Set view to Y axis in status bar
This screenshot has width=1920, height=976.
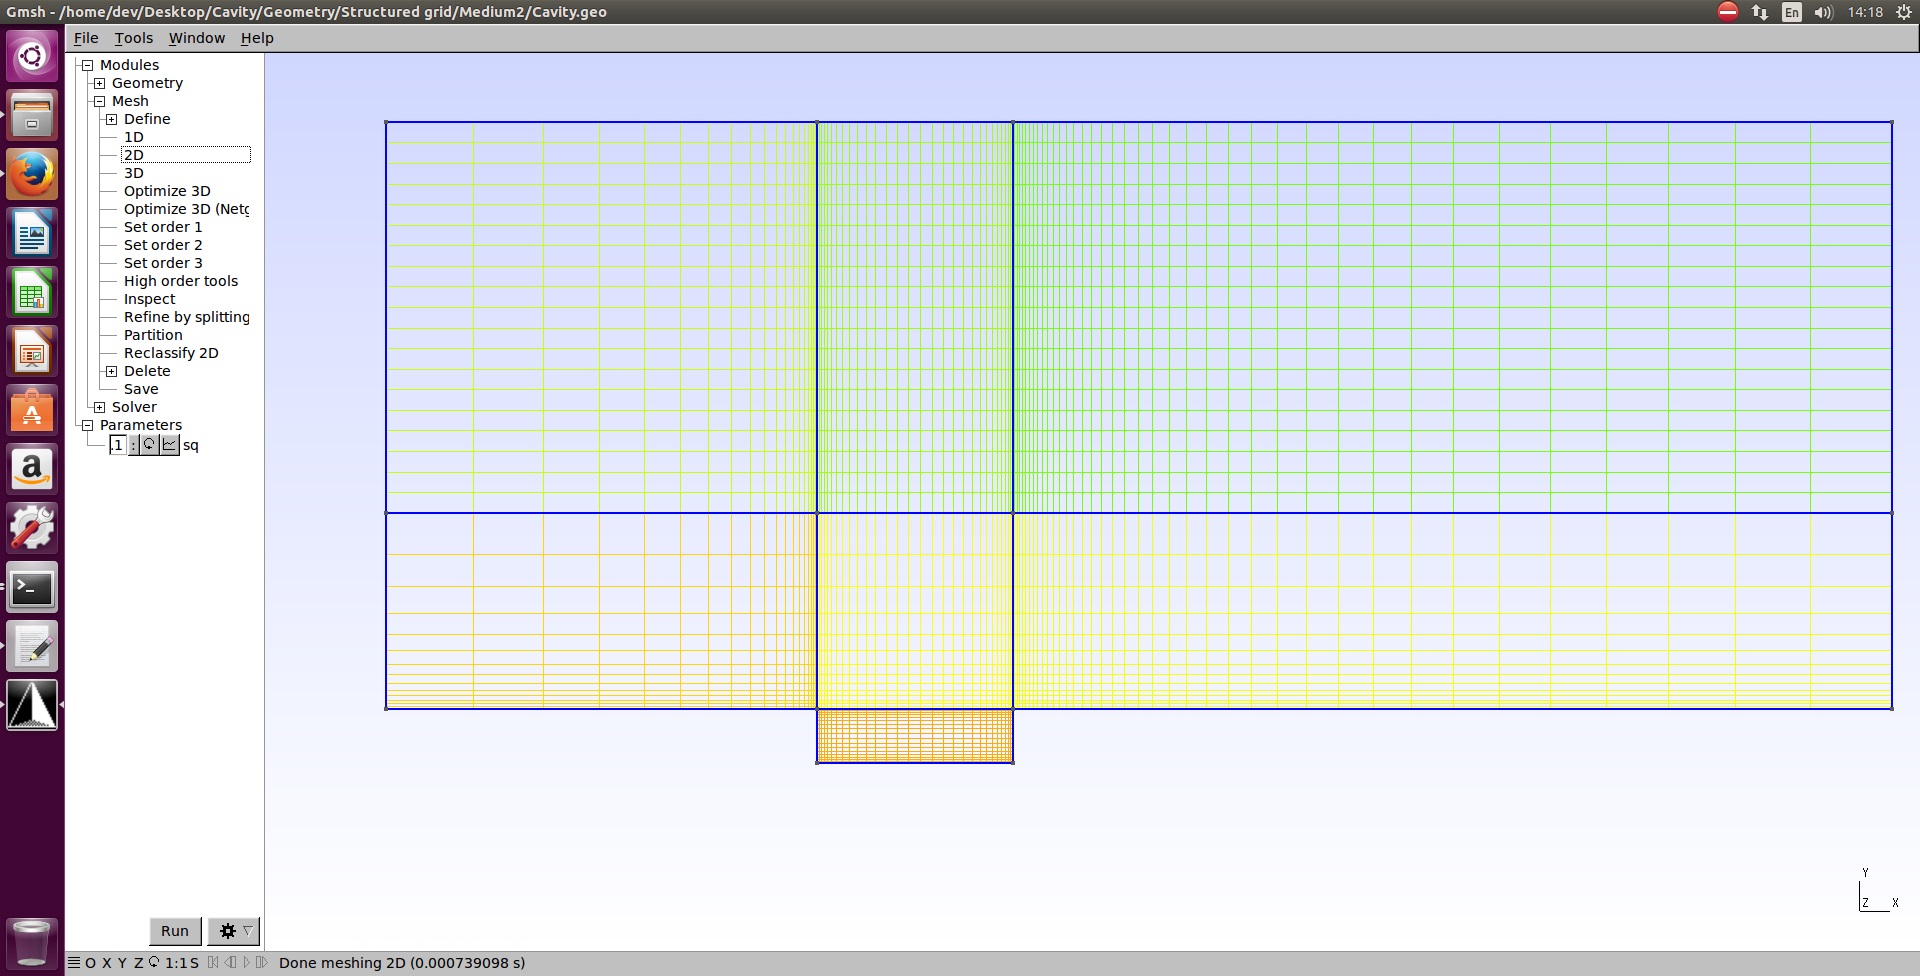point(122,963)
